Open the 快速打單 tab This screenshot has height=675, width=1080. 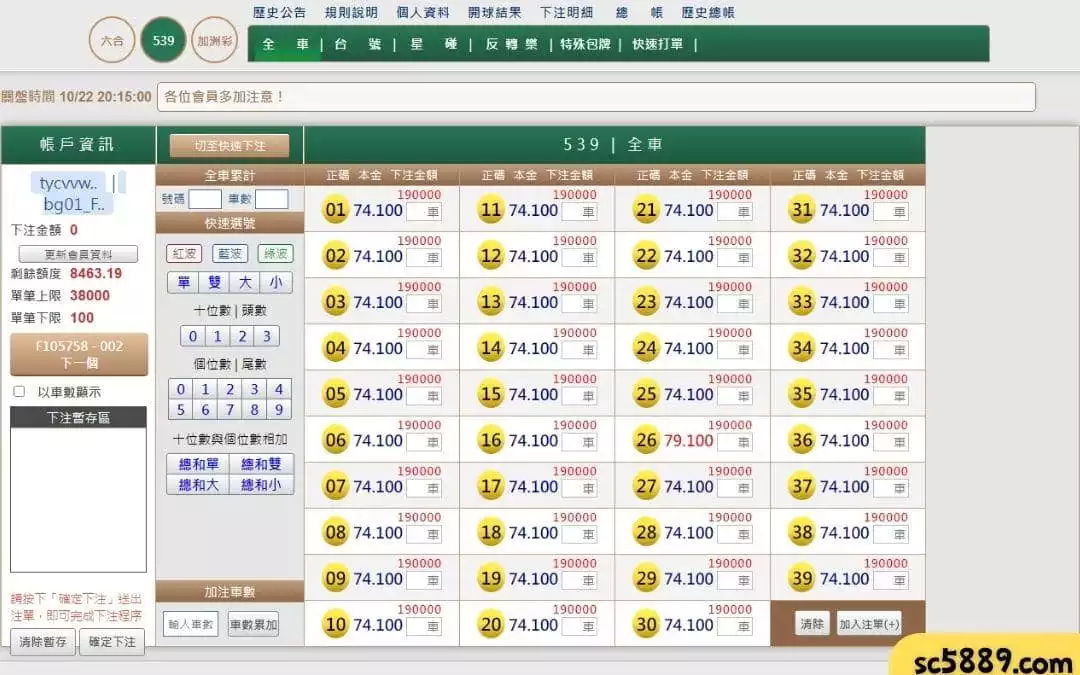pyautogui.click(x=658, y=44)
